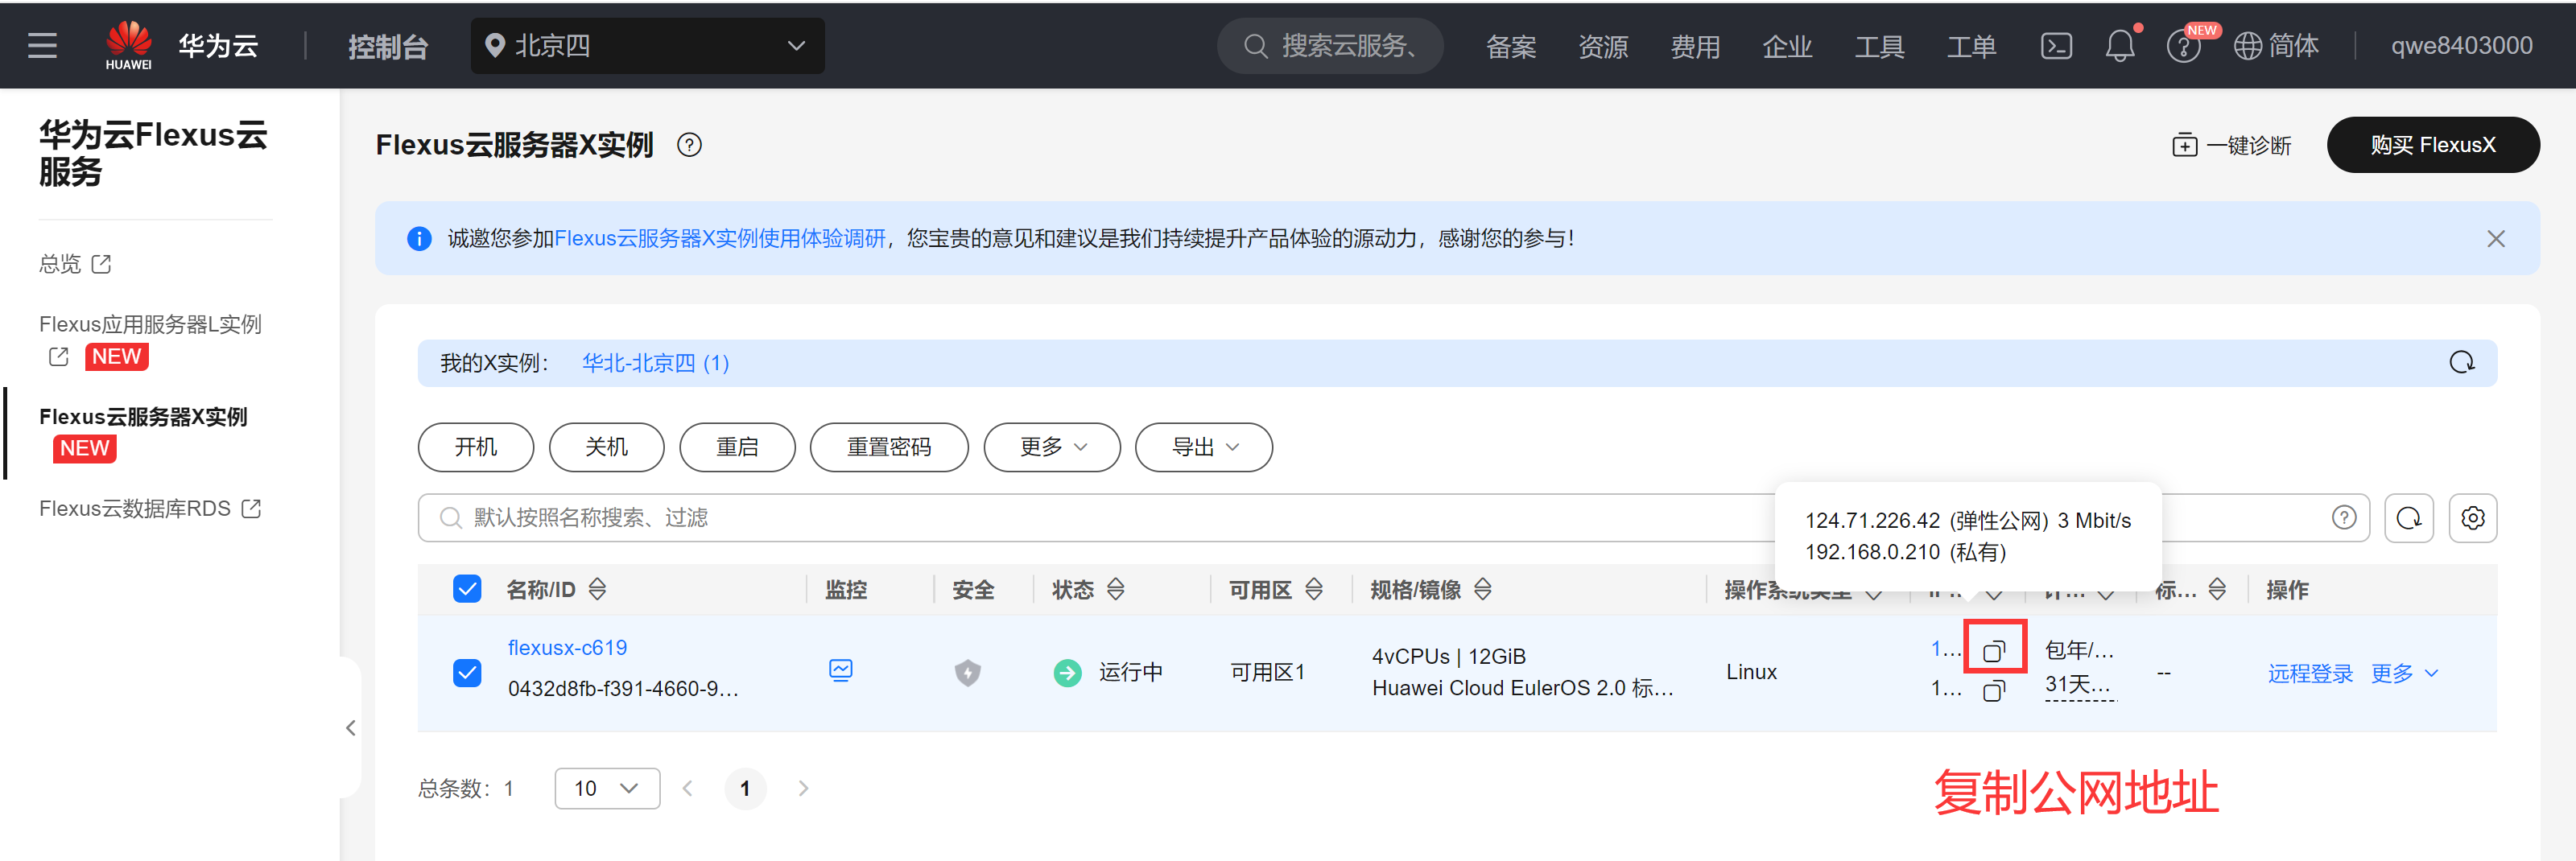Open 远程登录 for flexusx-c619
The image size is (2576, 861).
2310,673
